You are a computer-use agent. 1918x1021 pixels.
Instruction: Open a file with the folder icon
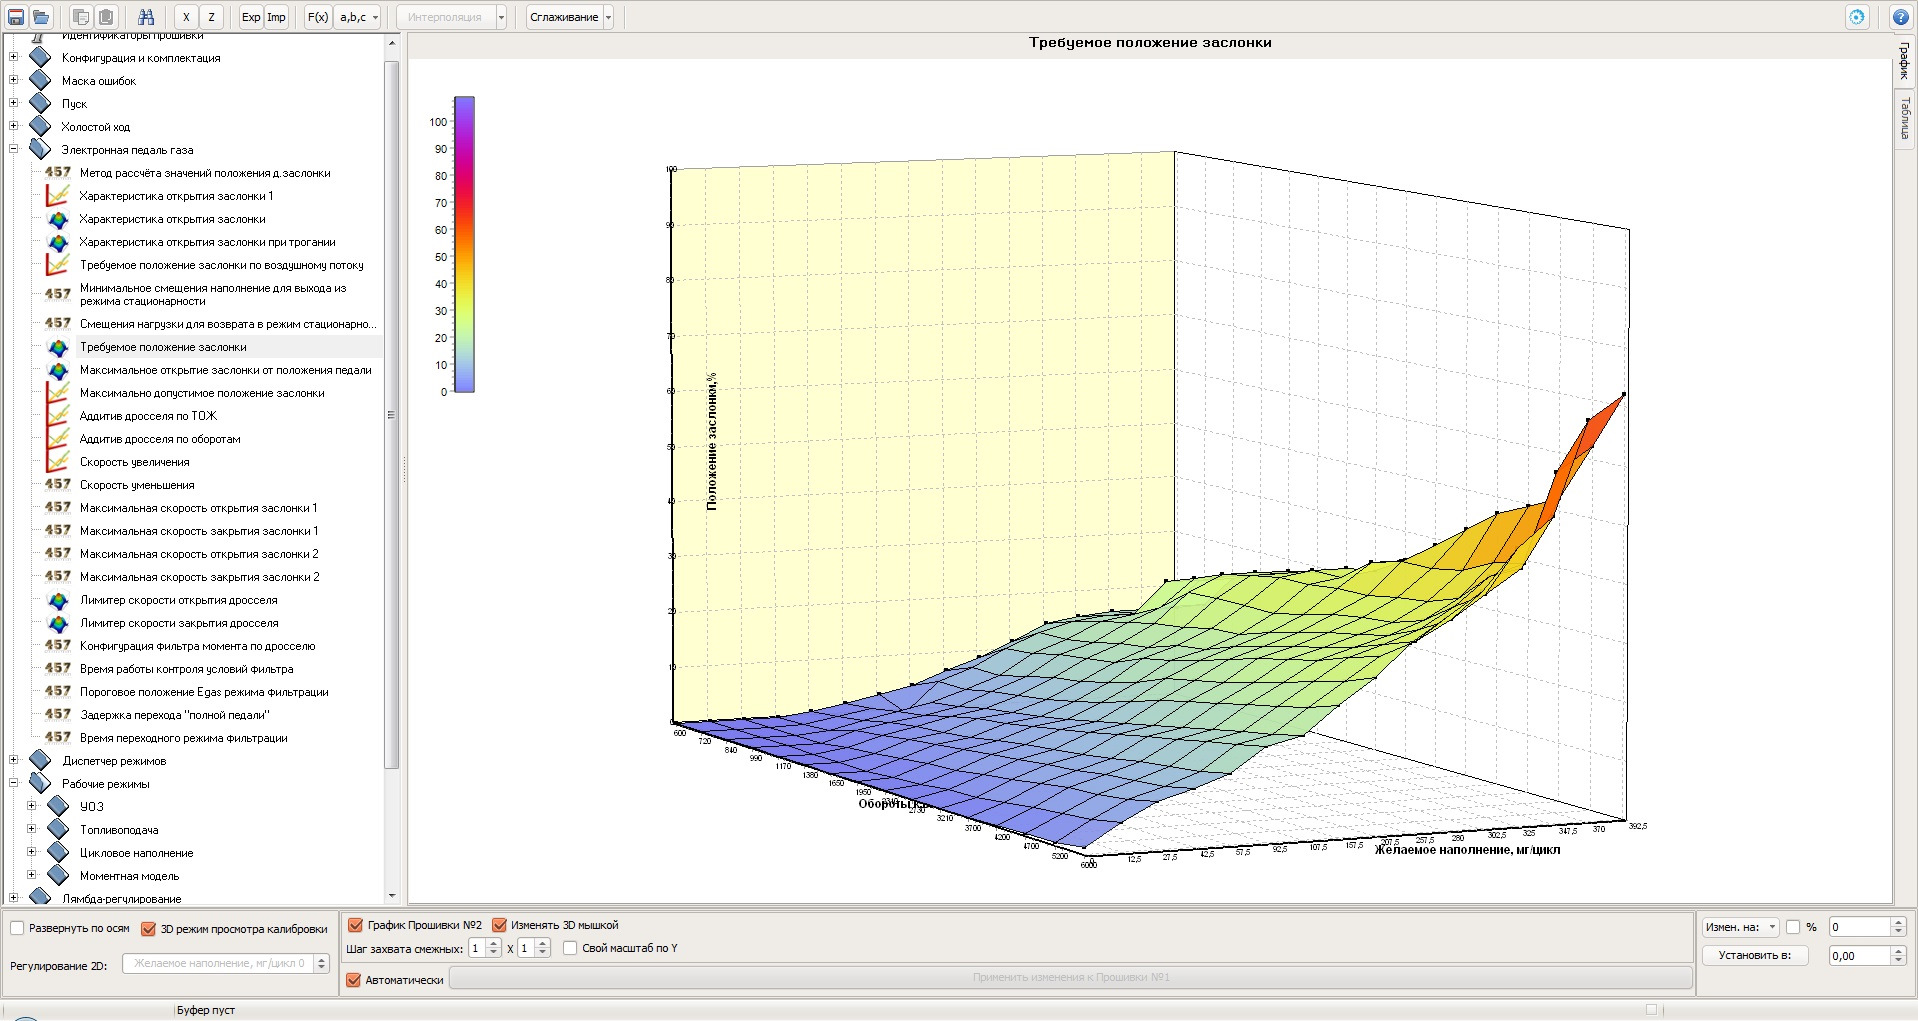41,17
